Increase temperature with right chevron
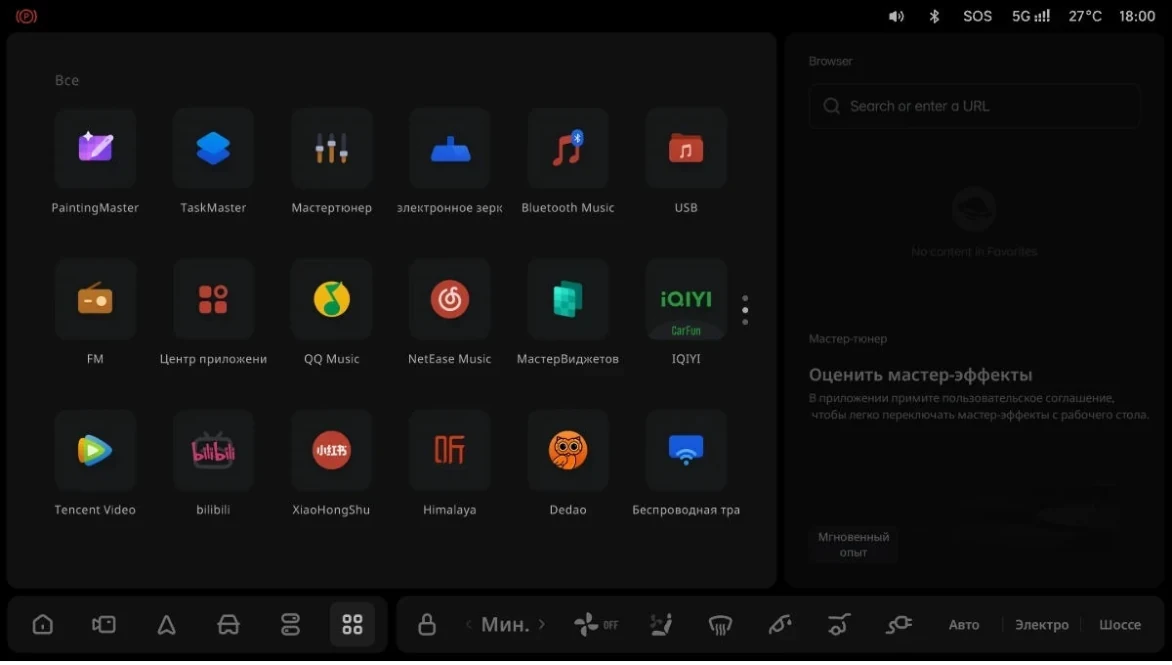Viewport: 1172px width, 665px height. [542, 624]
